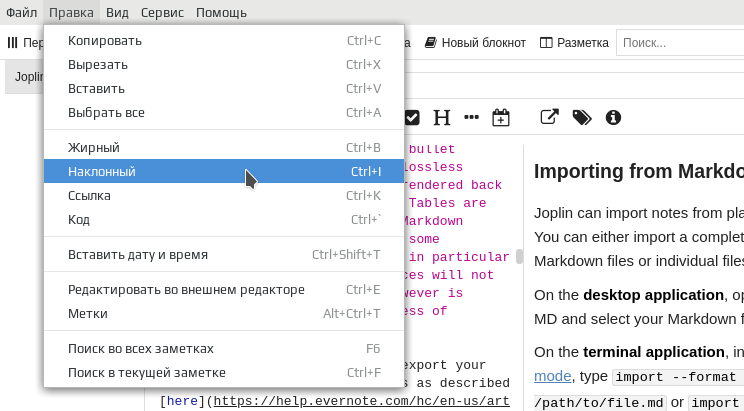Viewport: 744px width, 411px height.
Task: Open the Сервис menu
Action: pyautogui.click(x=162, y=12)
